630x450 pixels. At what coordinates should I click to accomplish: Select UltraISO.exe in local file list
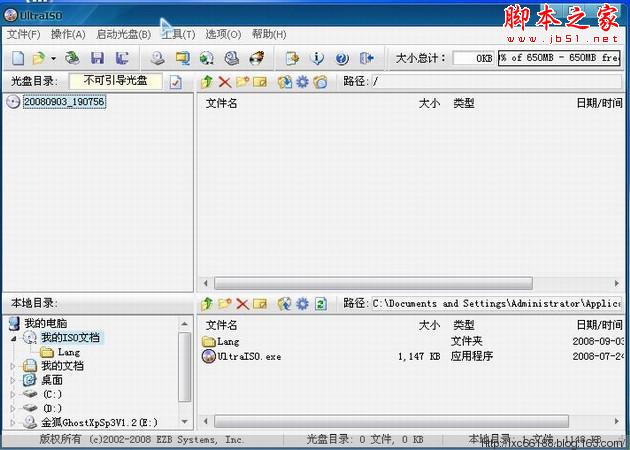249,356
